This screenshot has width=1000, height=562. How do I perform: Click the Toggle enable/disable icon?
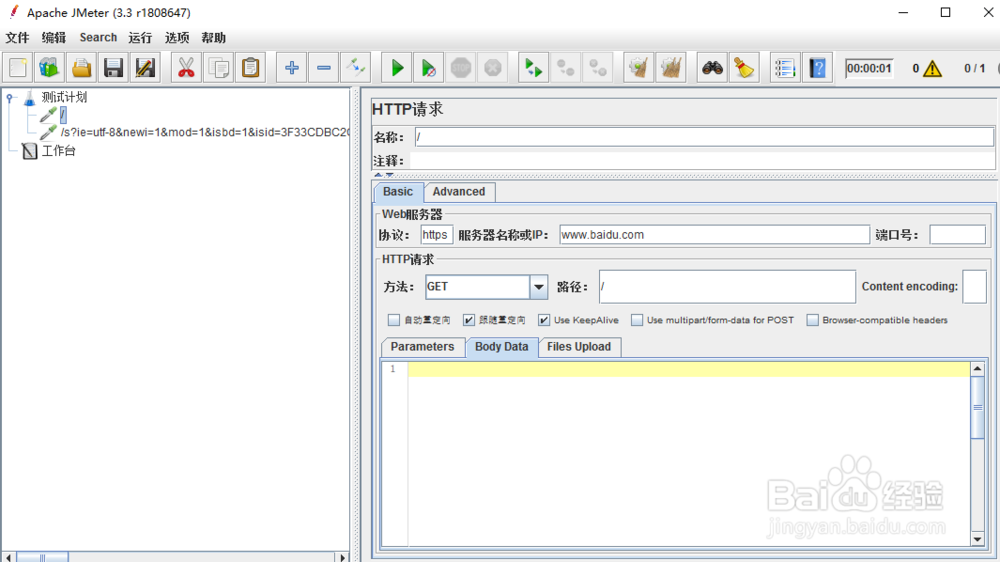[355, 68]
